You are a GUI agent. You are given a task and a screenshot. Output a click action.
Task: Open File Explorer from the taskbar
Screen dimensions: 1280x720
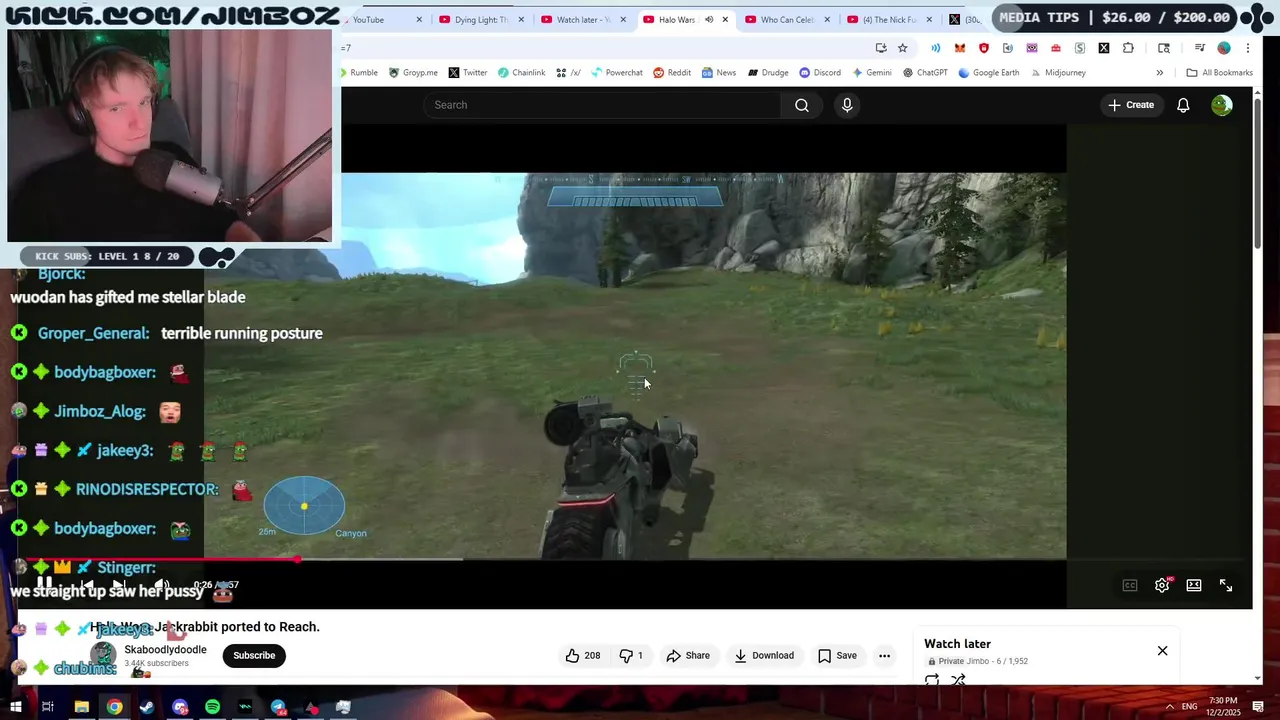[x=82, y=707]
